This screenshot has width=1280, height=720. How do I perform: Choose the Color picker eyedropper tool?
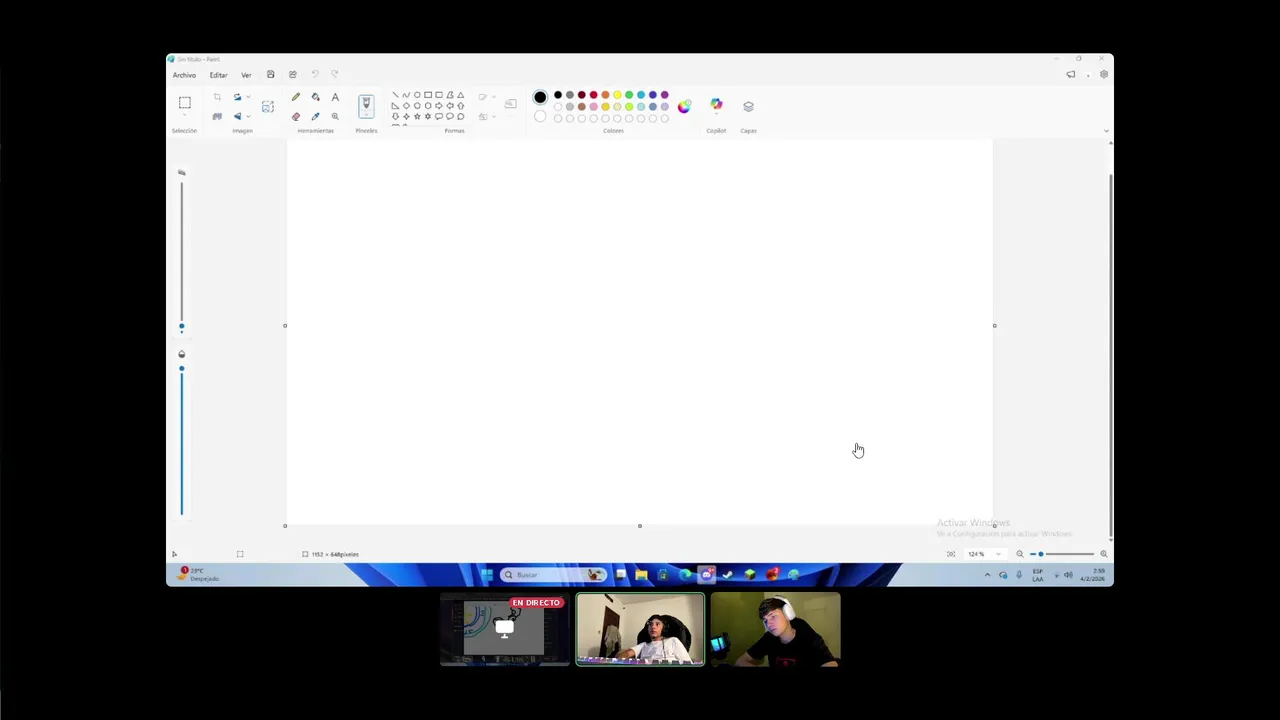point(315,116)
